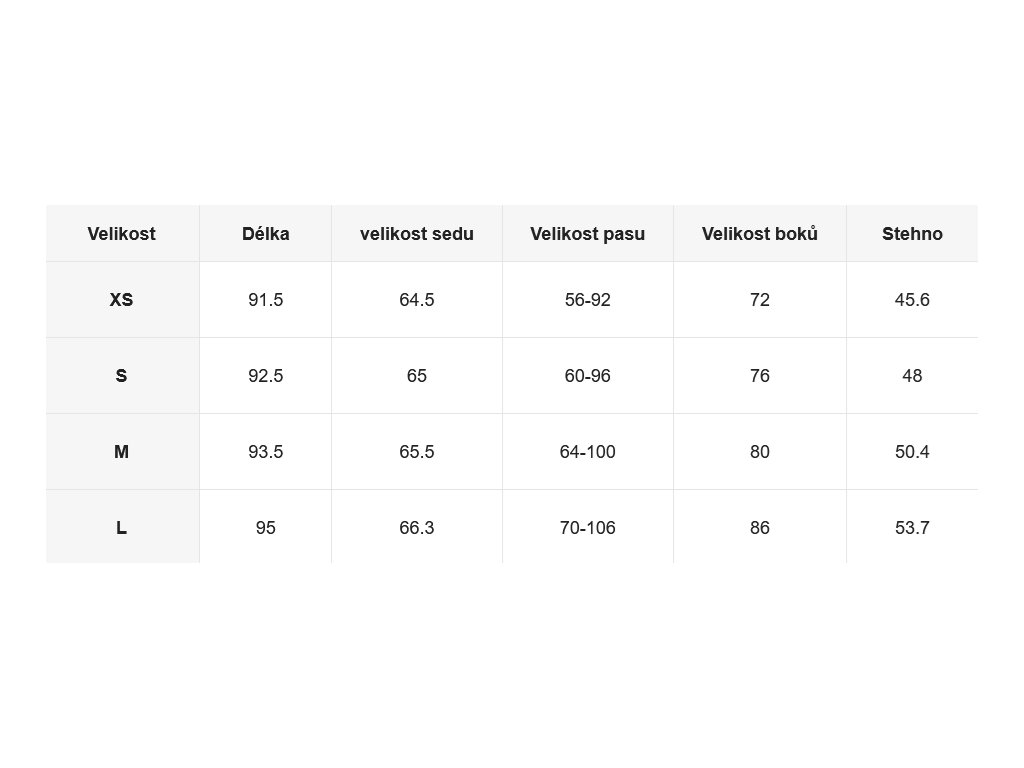This screenshot has height=768, width=1024.
Task: Select the 53.7 thigh value cell
Action: (912, 526)
